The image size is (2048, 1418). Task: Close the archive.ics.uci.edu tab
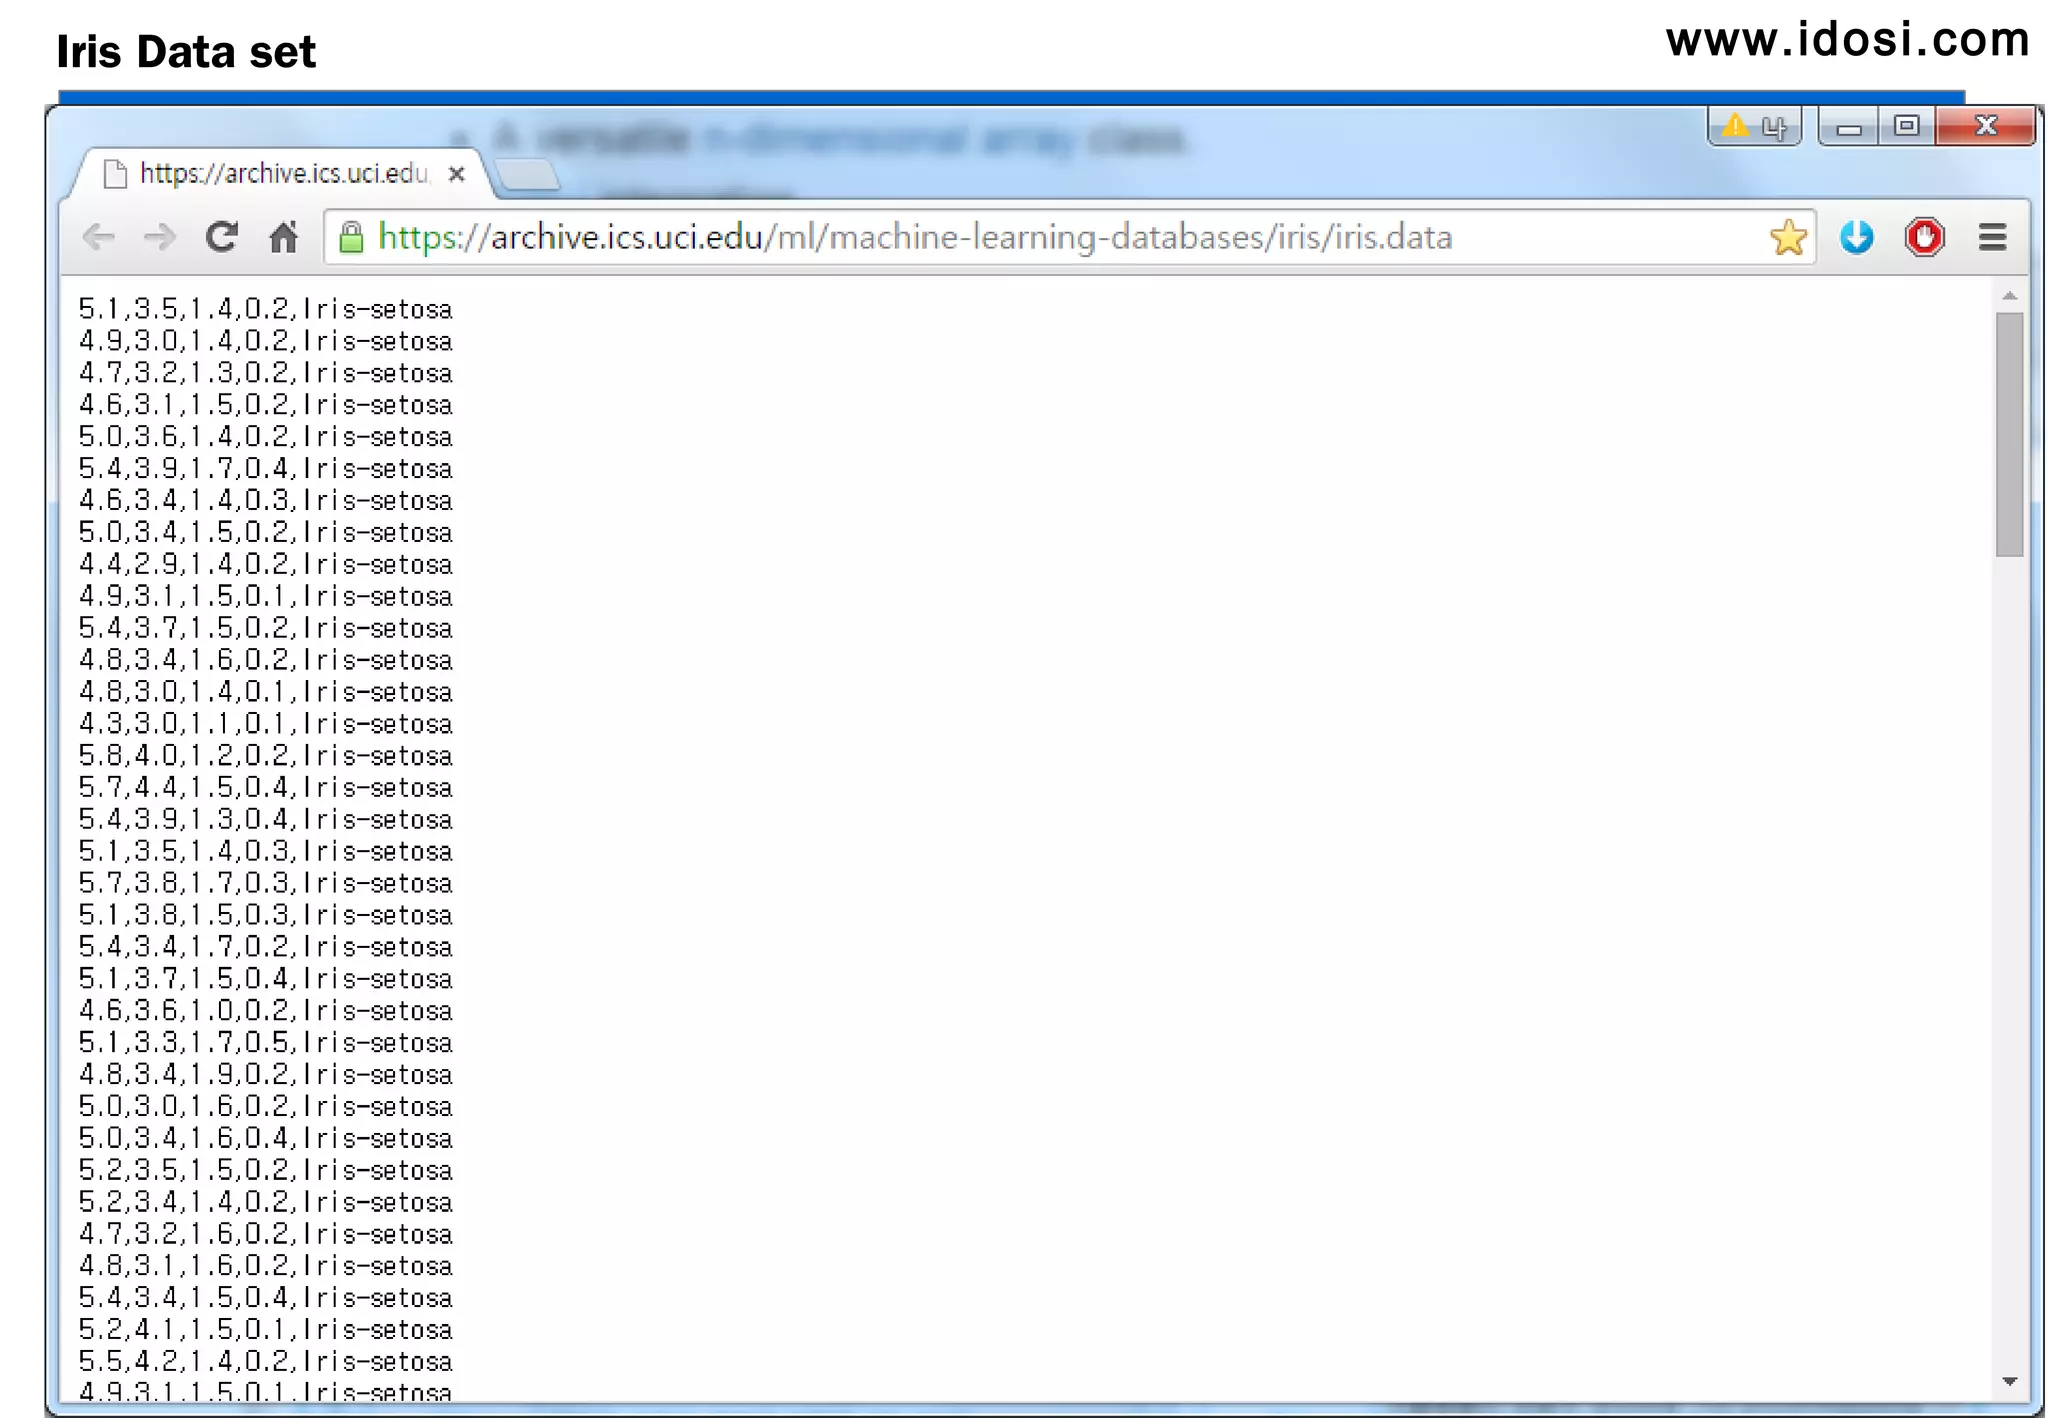(457, 174)
